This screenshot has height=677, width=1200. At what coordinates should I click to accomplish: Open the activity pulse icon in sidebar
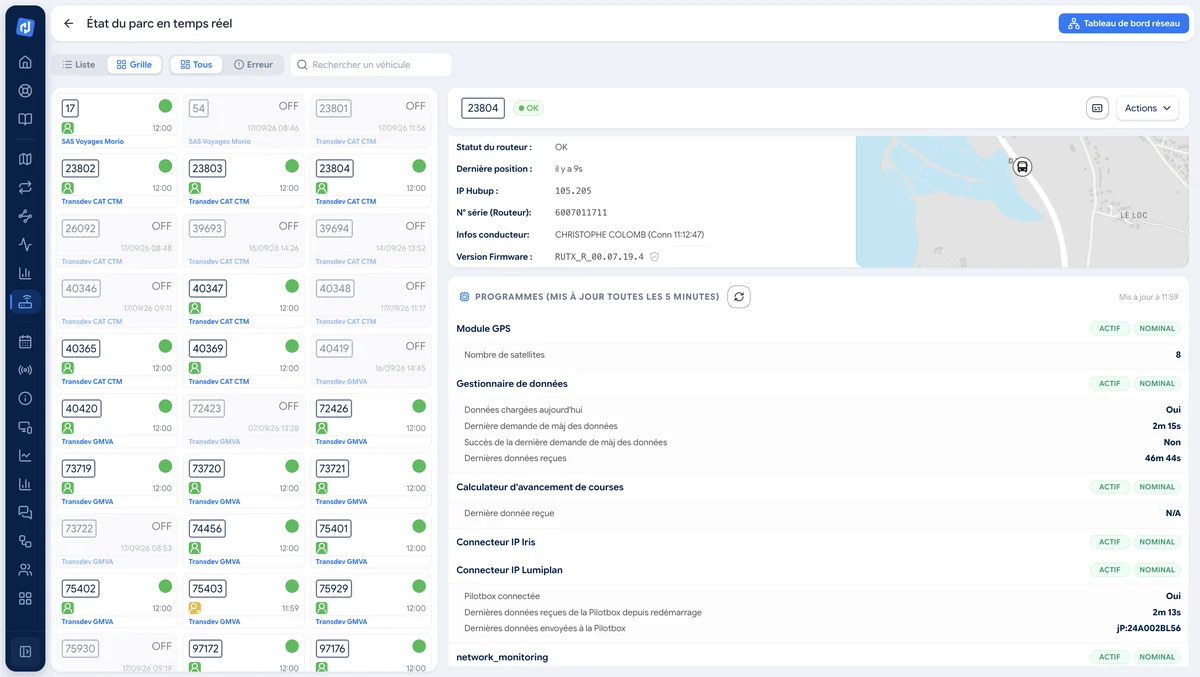click(x=25, y=245)
